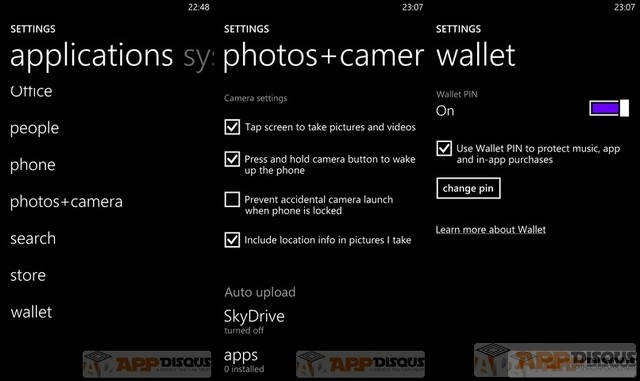Open the people settings entry
Viewport: 640px width, 381px height.
coord(35,128)
